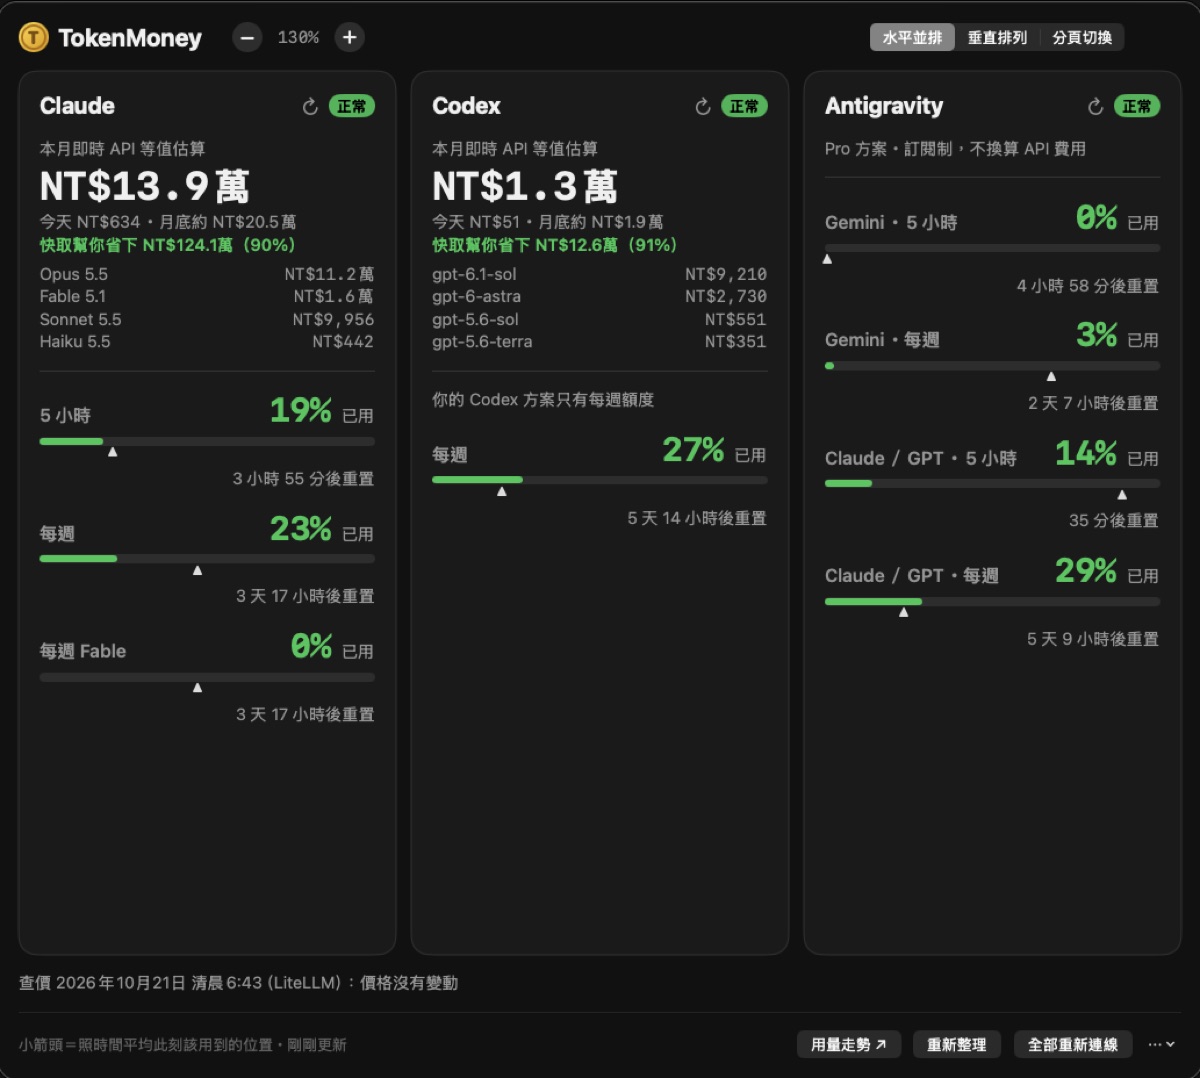Click the Antigravity card title
1200x1078 pixels.
coord(884,106)
